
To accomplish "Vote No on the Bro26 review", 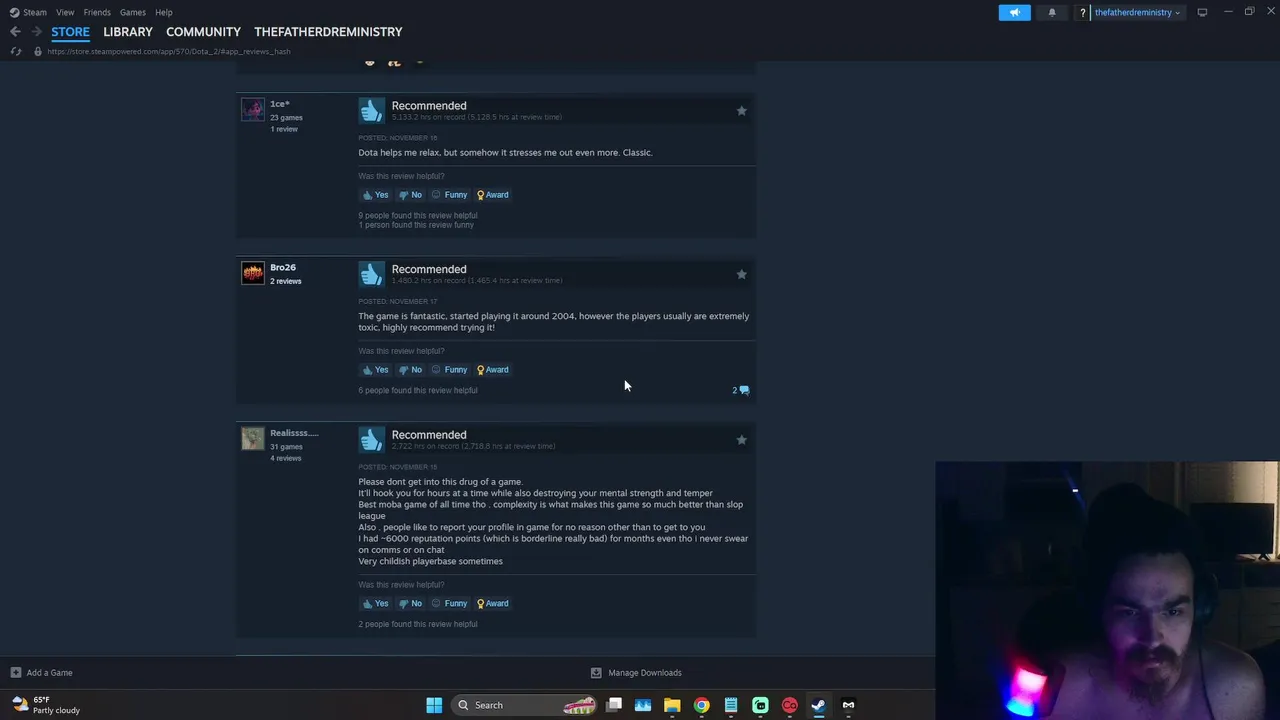I will (x=410, y=370).
